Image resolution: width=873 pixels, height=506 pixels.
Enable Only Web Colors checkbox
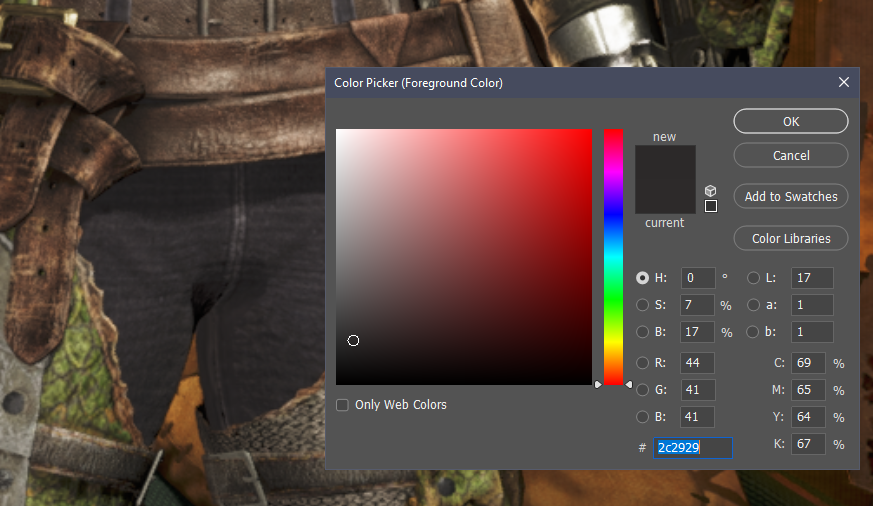tap(342, 405)
